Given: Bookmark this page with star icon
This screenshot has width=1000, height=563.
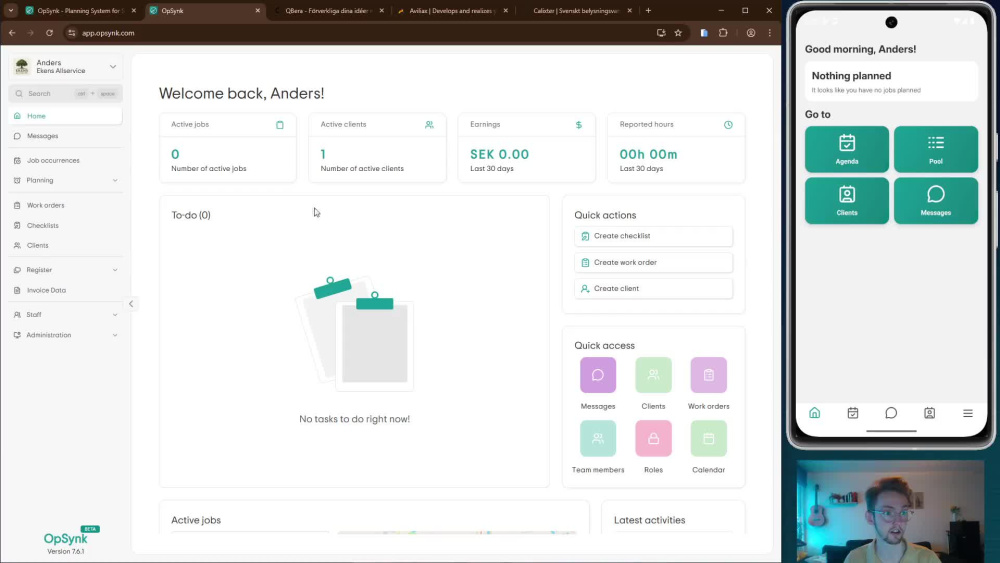Looking at the screenshot, I should [x=678, y=33].
